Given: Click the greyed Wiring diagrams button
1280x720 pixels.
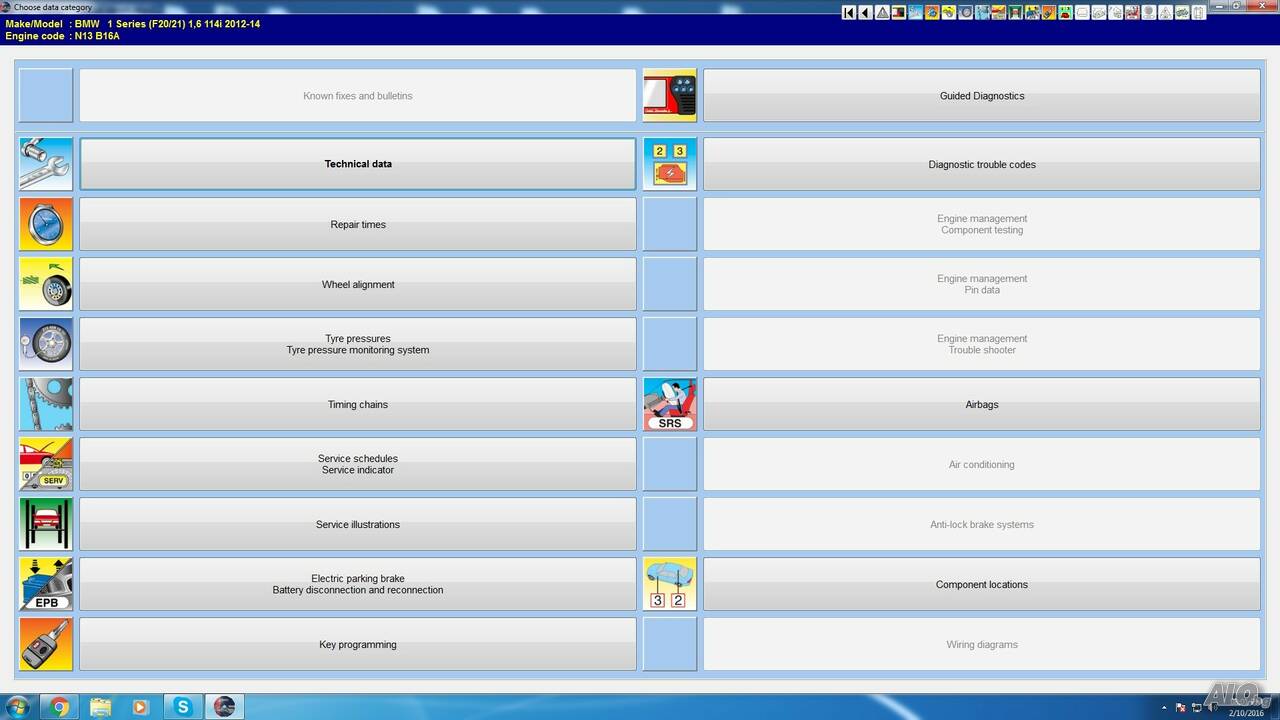Looking at the screenshot, I should (x=982, y=644).
